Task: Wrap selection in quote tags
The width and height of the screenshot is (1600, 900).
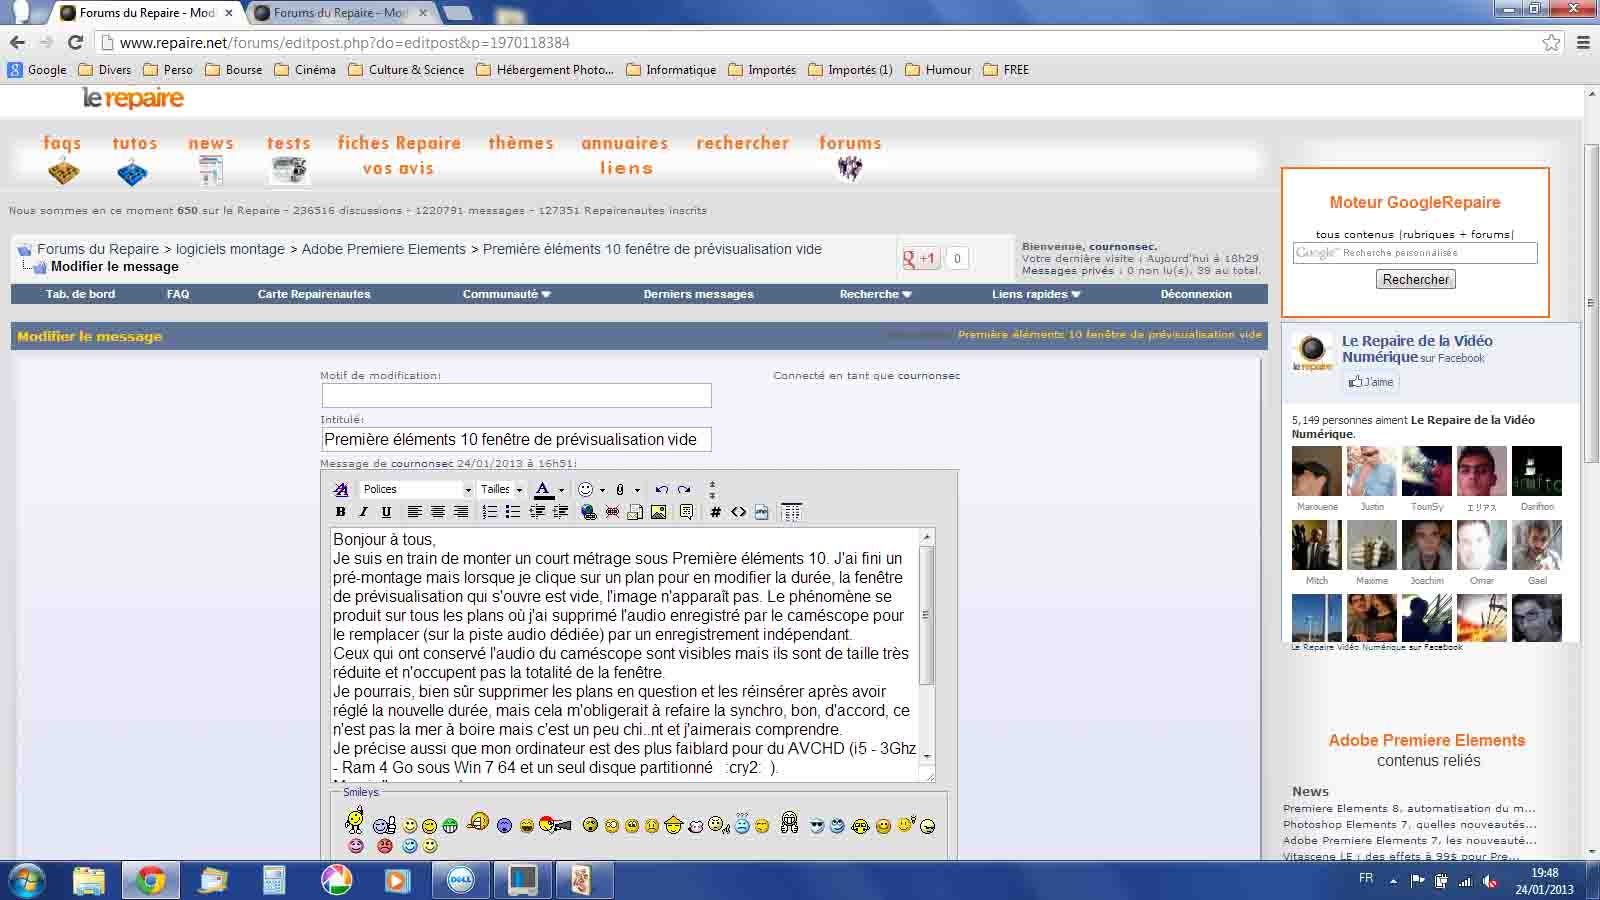Action: (686, 512)
